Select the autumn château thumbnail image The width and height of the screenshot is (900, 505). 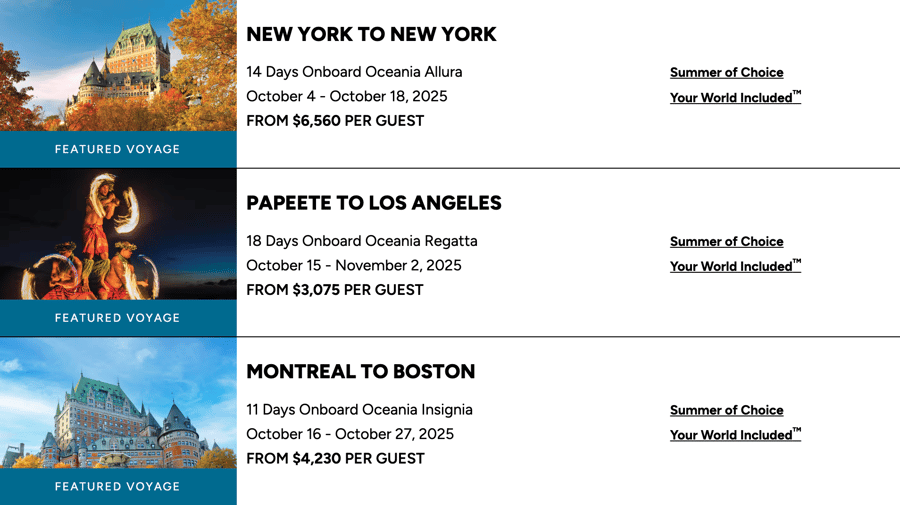pyautogui.click(x=118, y=65)
